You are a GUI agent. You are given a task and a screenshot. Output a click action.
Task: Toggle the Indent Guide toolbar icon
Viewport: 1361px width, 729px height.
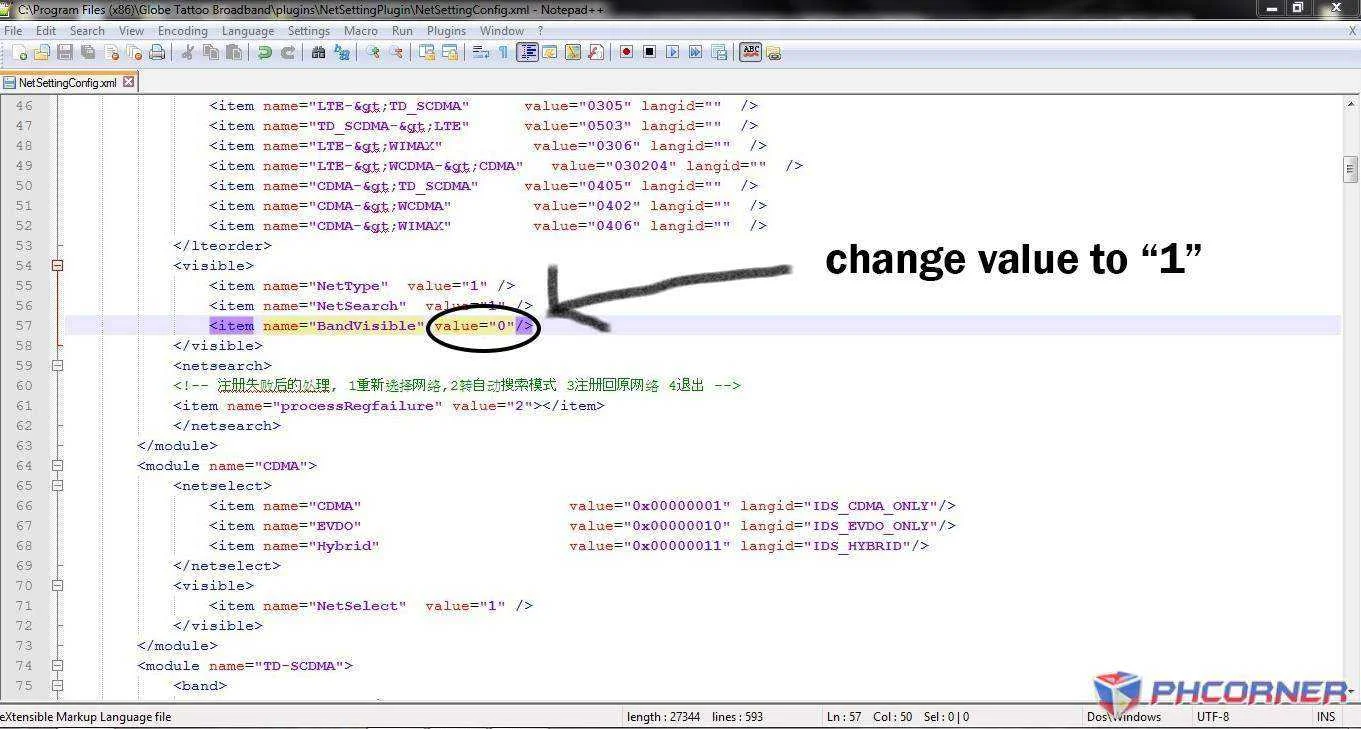point(527,52)
